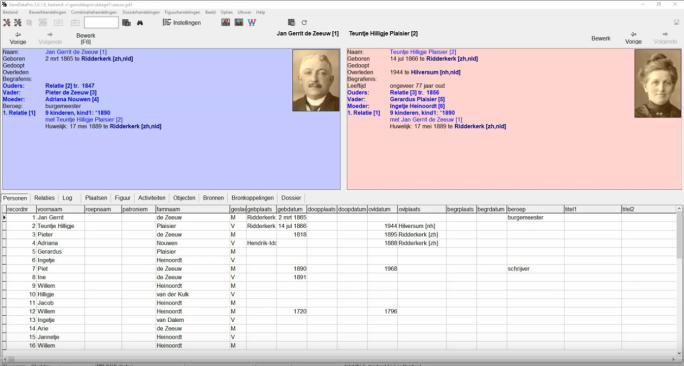Click the toolbar search input field
684x366 pixels.
coord(101,23)
